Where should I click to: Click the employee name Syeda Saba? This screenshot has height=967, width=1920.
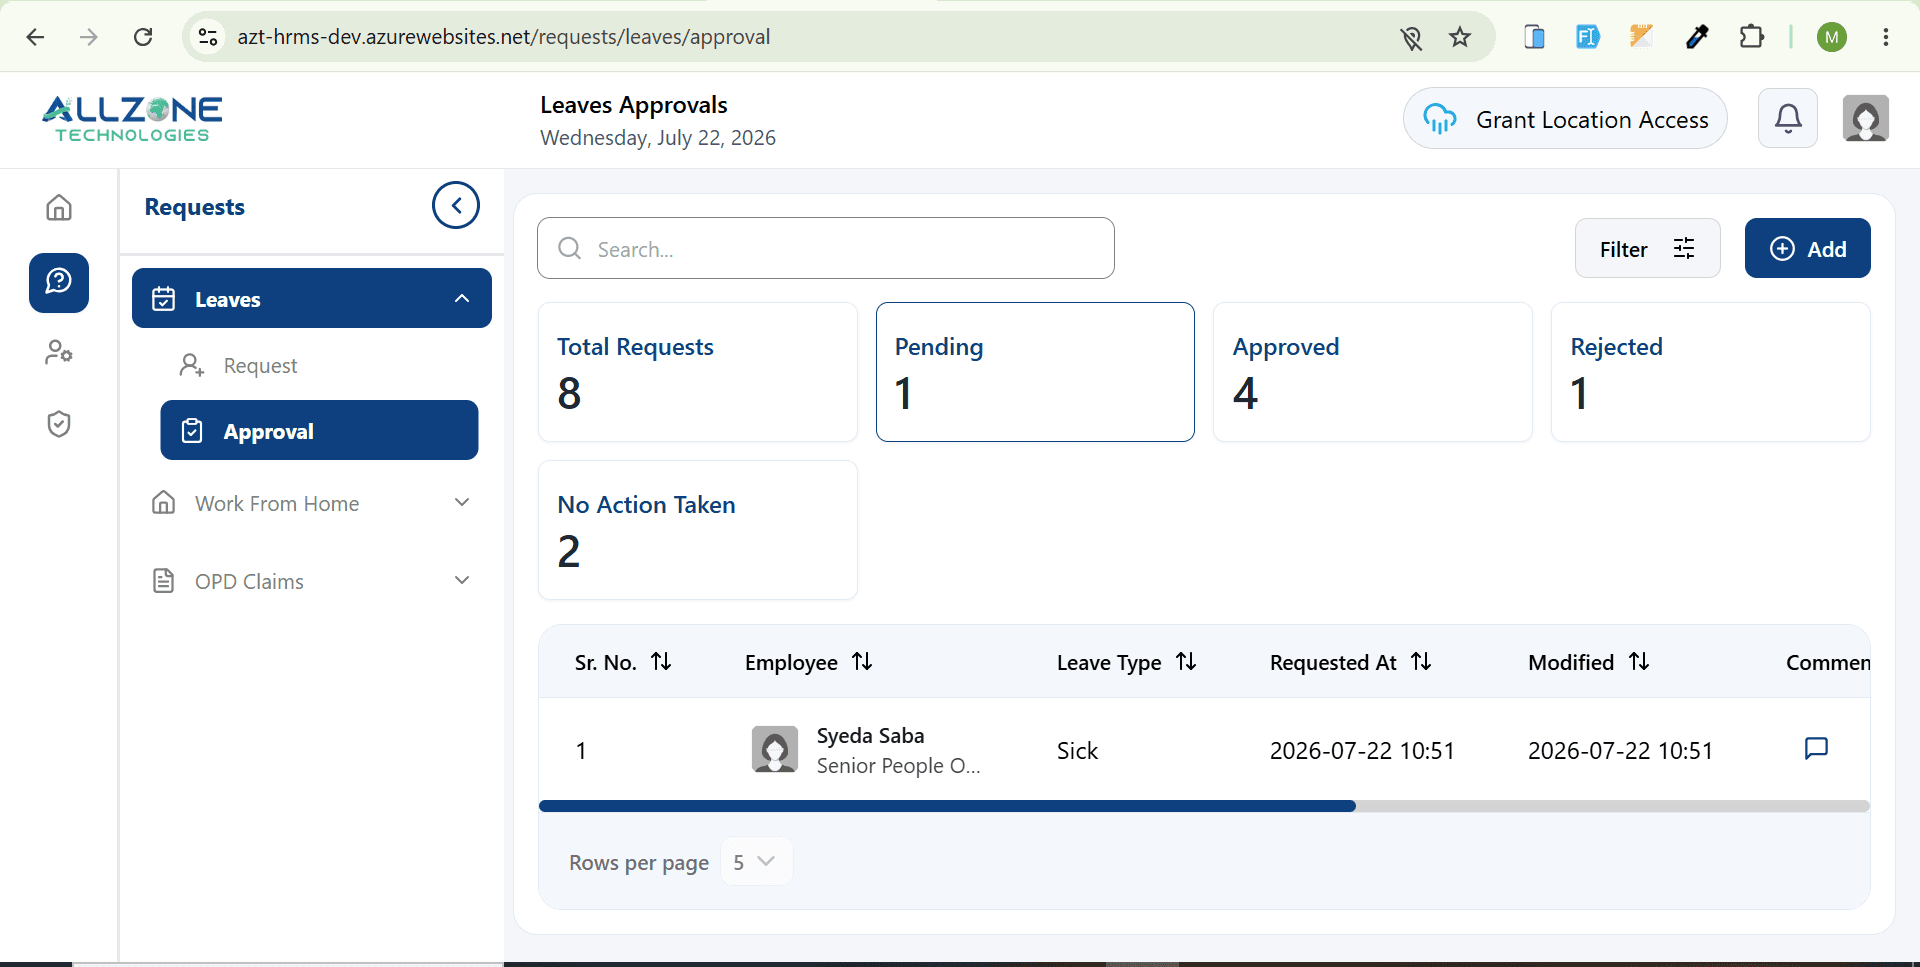(870, 736)
